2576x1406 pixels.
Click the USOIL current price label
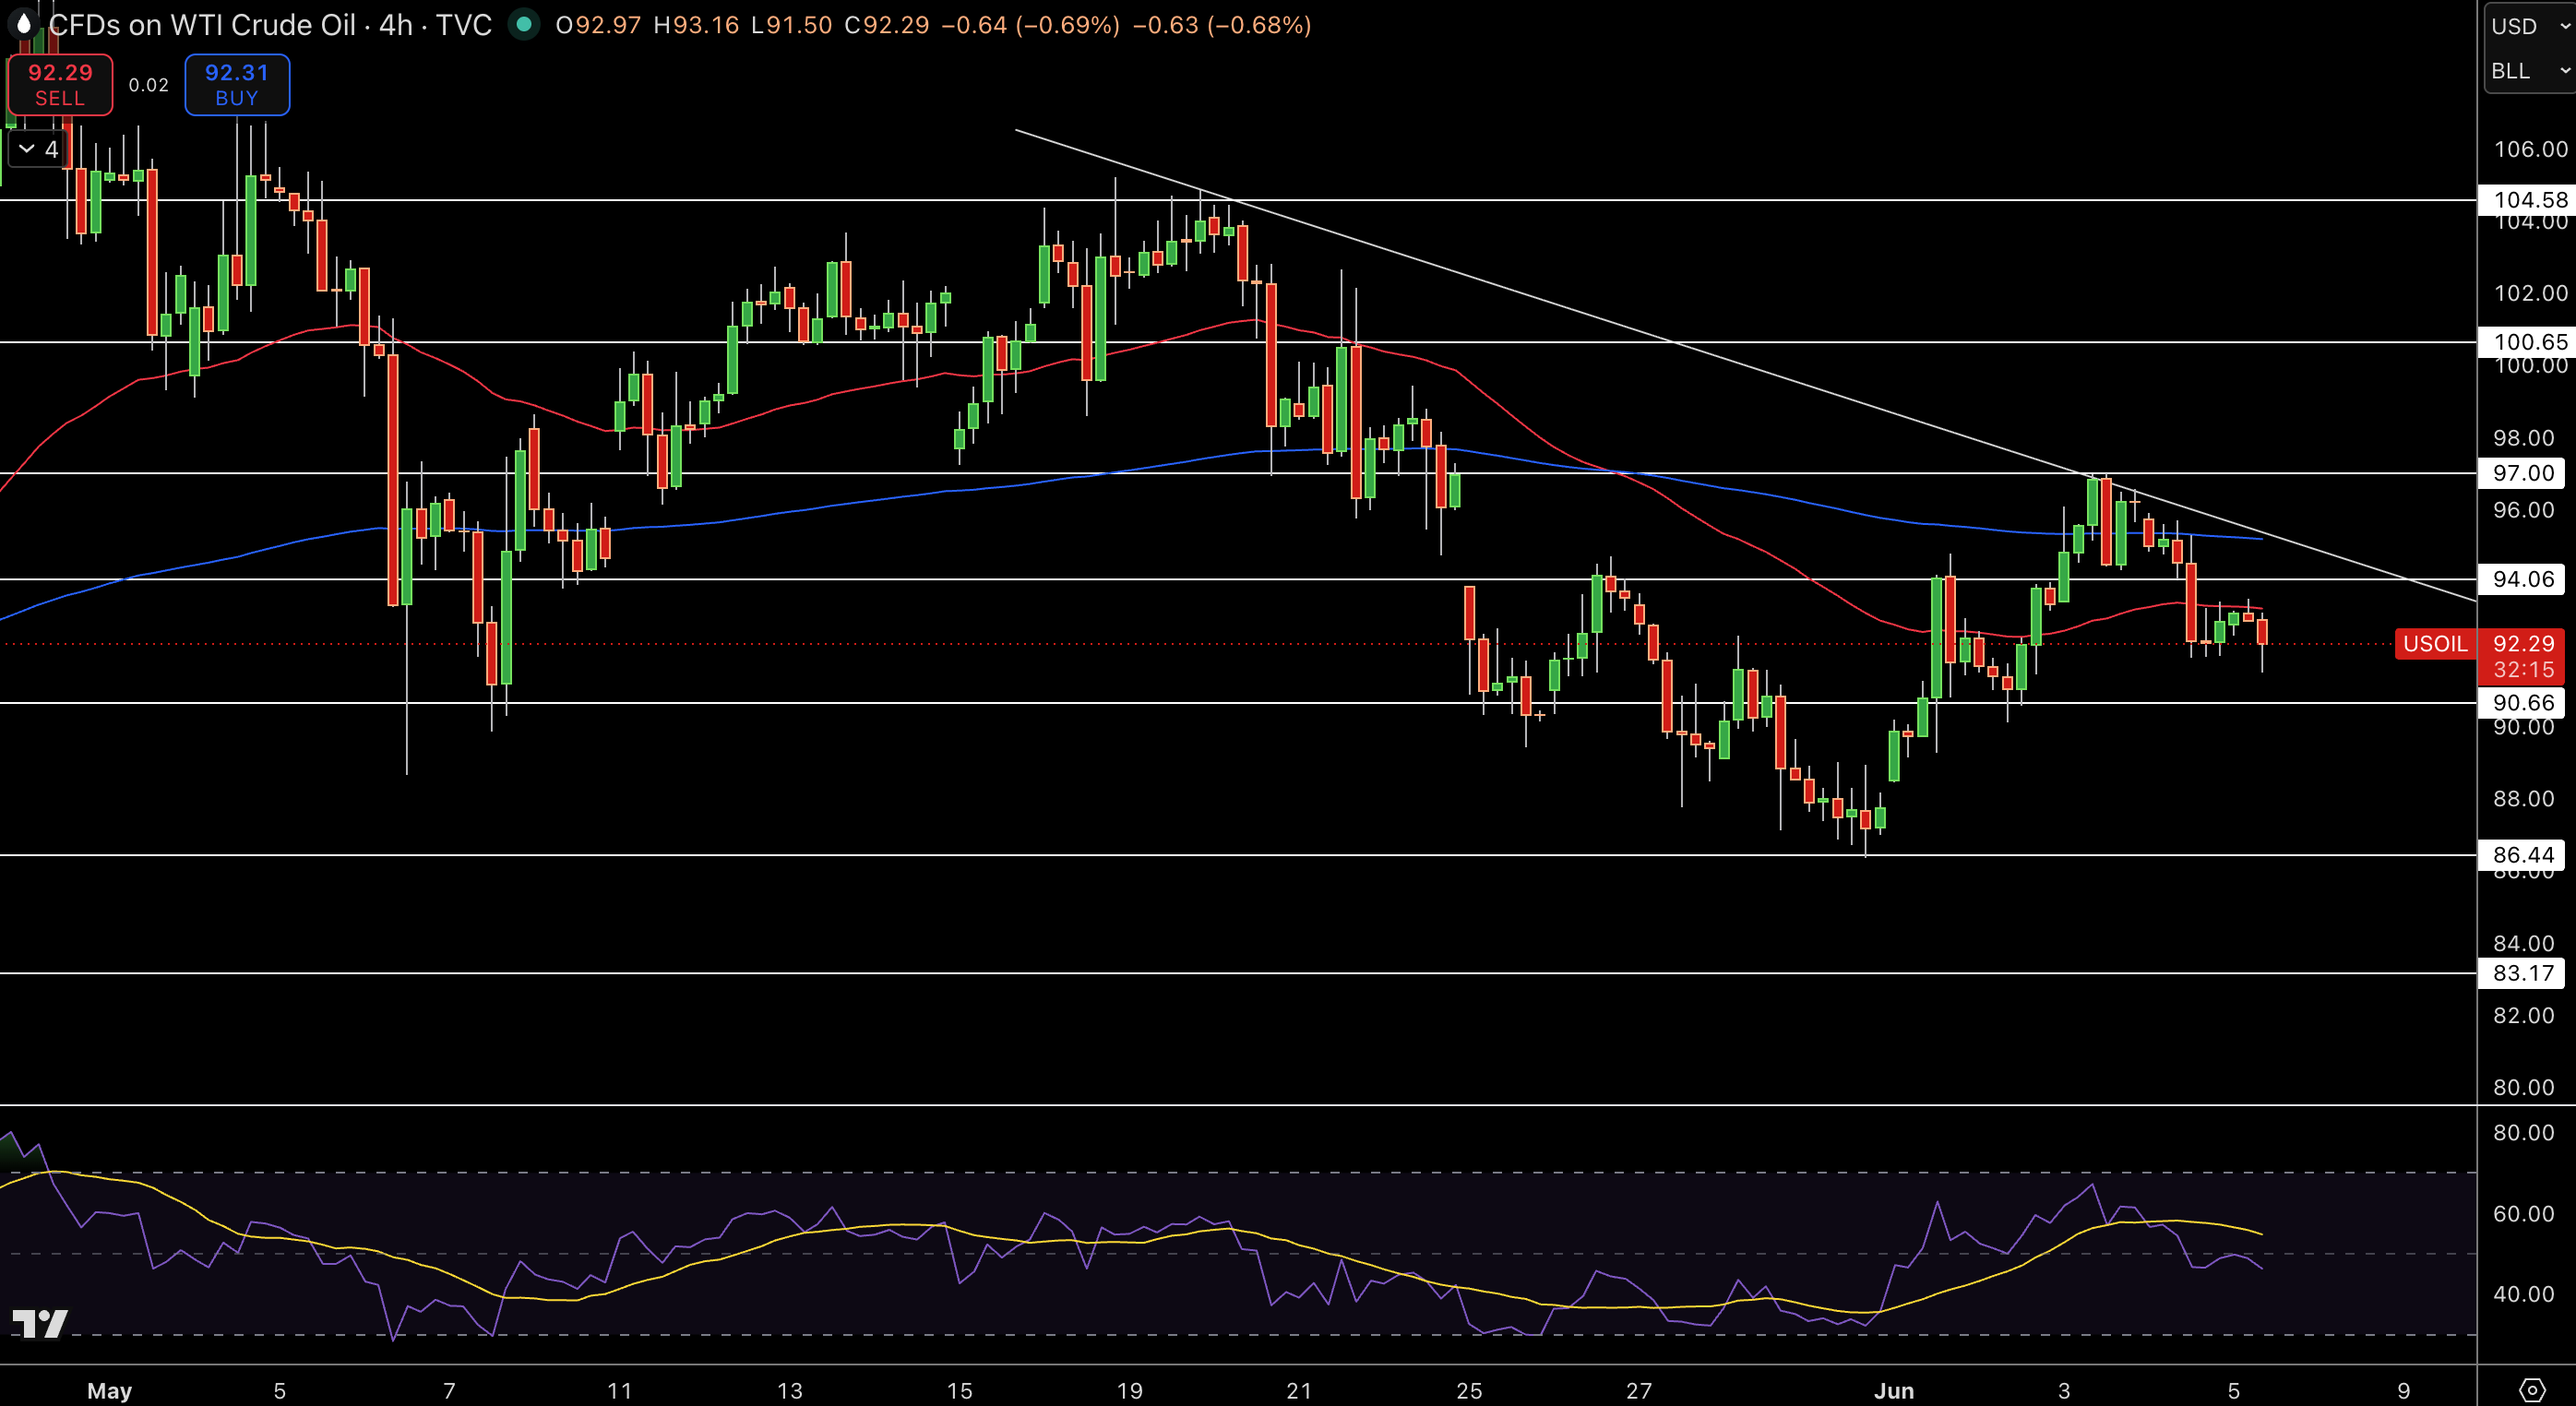(x=2435, y=643)
